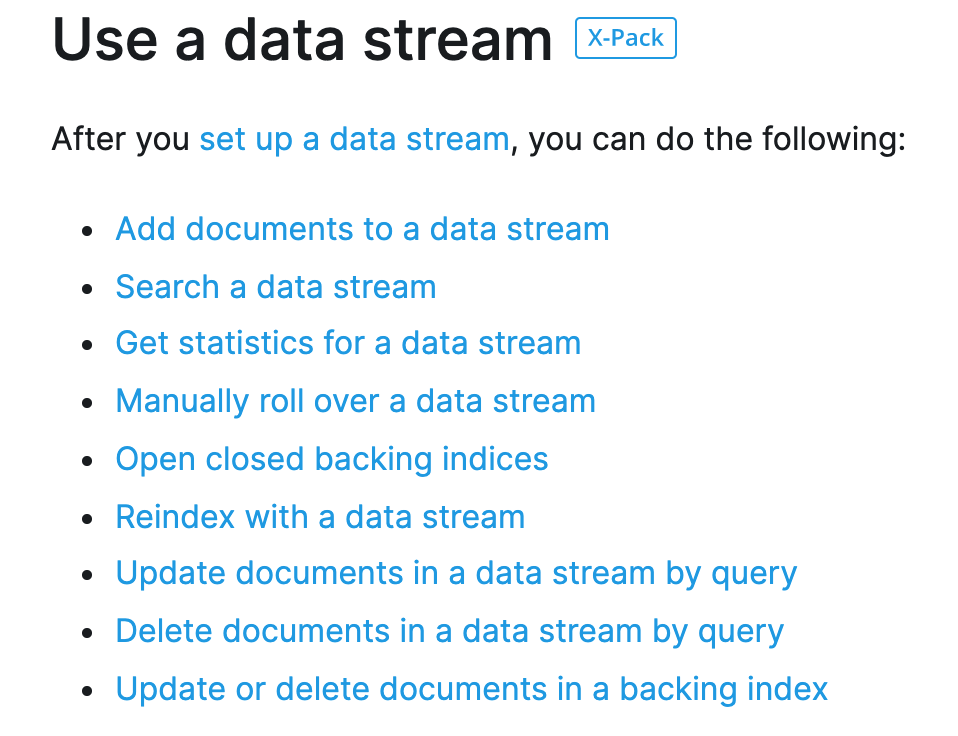Click the X-Pack badge next to heading
The height and width of the screenshot is (736, 958).
tap(626, 38)
